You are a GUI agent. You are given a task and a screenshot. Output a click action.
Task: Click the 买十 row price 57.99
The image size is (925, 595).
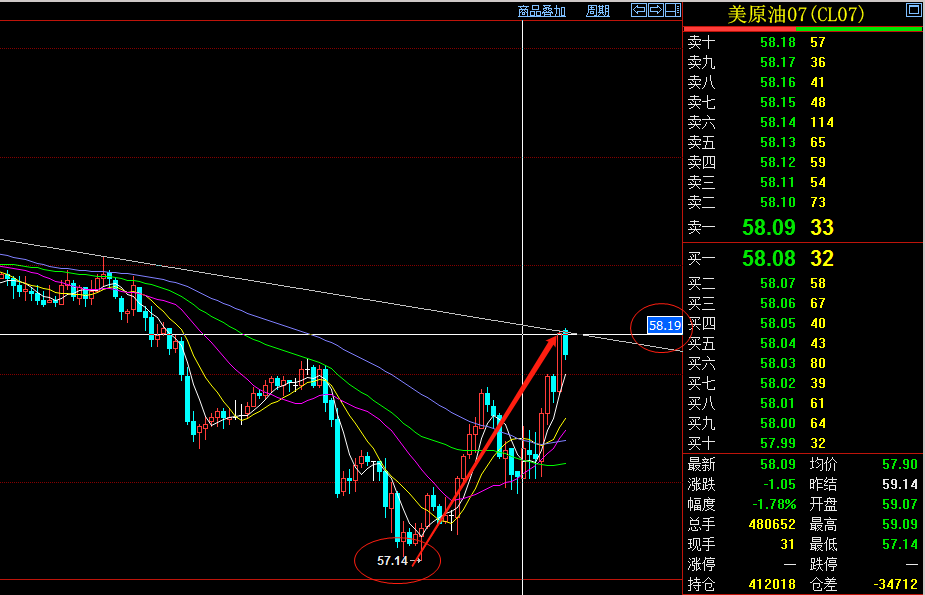[777, 443]
